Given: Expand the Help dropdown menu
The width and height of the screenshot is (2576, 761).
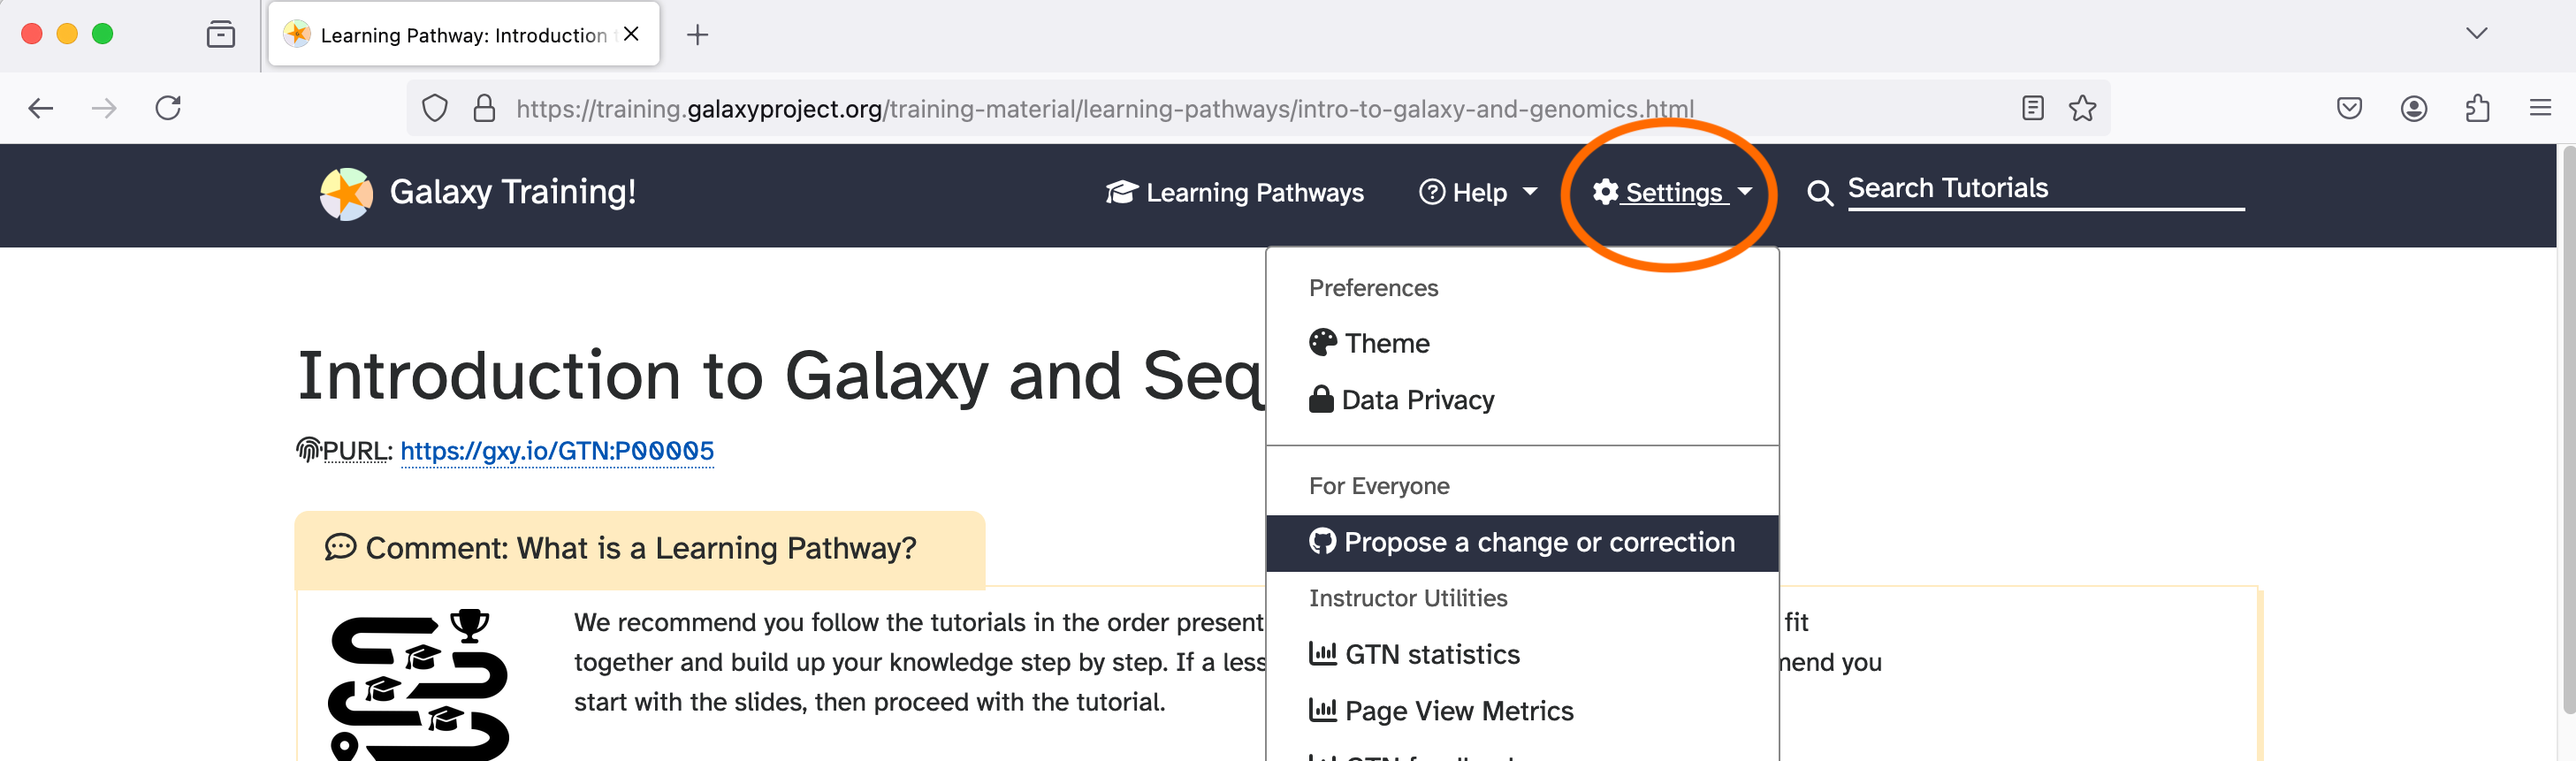Looking at the screenshot, I should (1477, 192).
